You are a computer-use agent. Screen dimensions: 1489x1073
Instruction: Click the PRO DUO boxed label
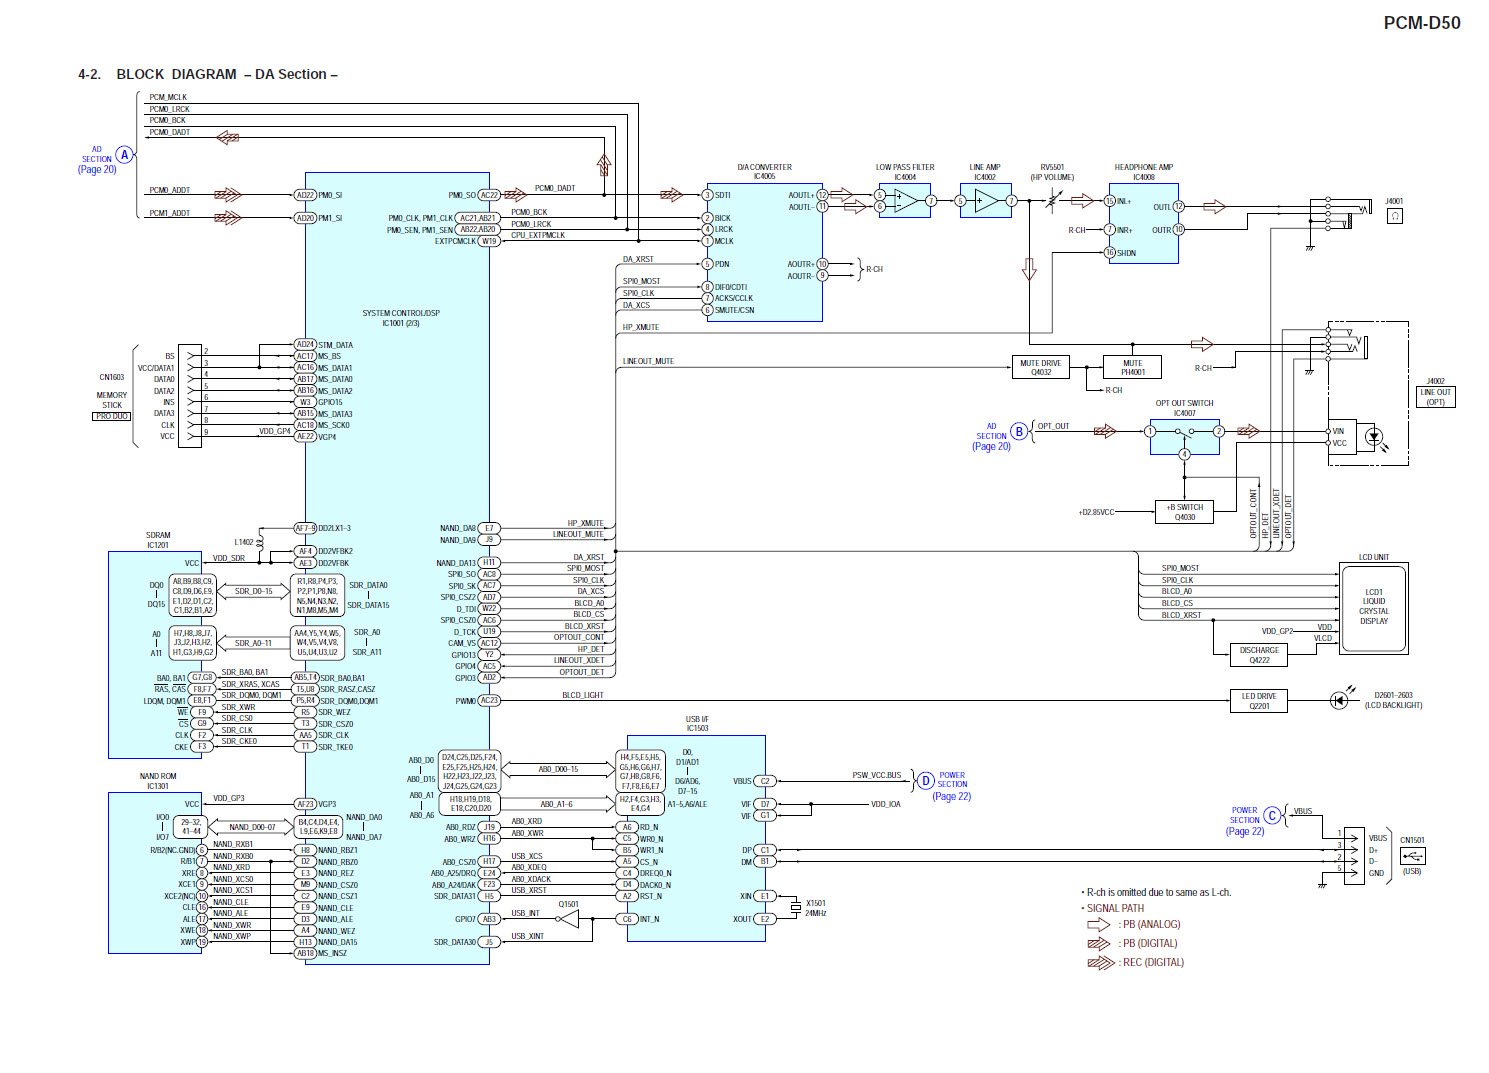click(112, 416)
